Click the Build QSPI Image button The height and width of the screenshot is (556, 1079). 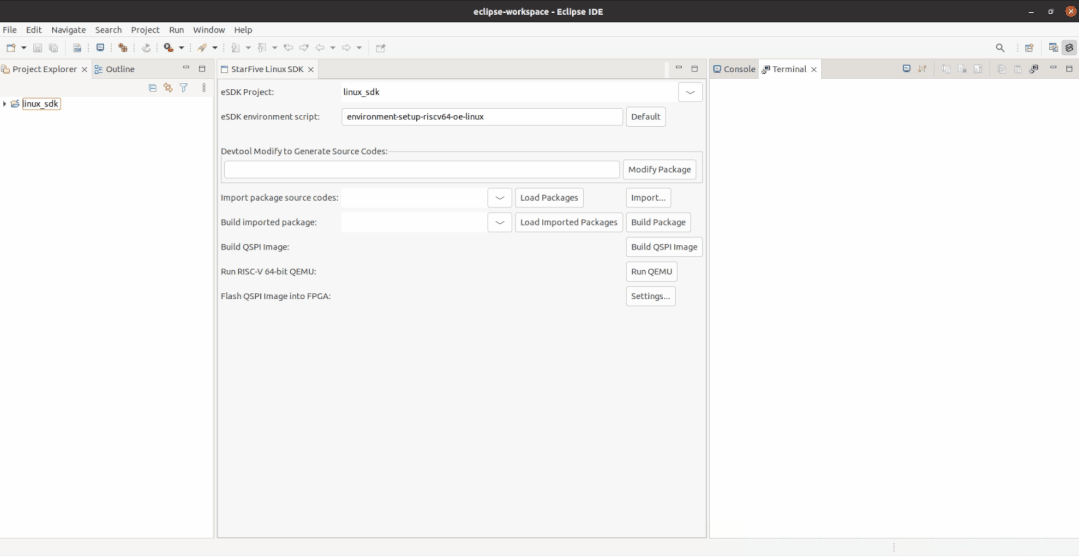coord(664,247)
